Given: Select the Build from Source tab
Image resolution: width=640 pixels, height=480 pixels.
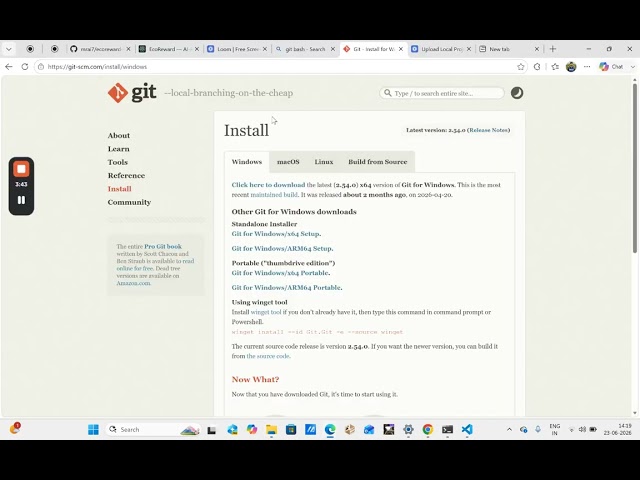Looking at the screenshot, I should [378, 162].
